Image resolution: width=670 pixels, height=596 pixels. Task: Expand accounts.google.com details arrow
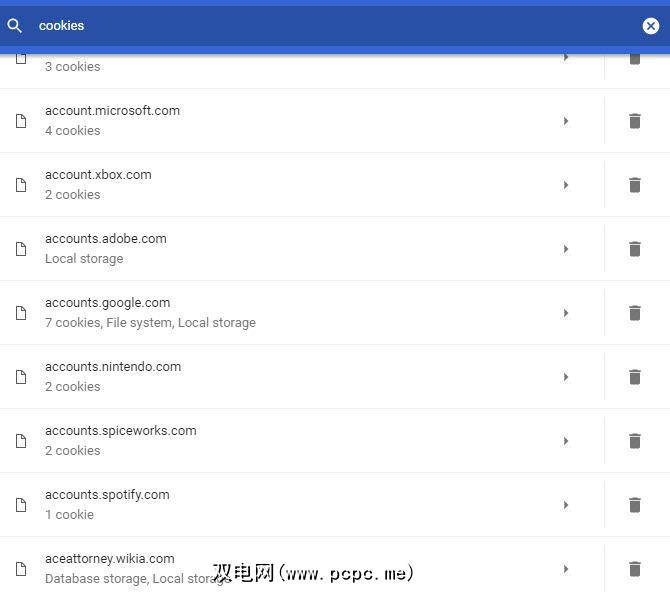point(566,313)
